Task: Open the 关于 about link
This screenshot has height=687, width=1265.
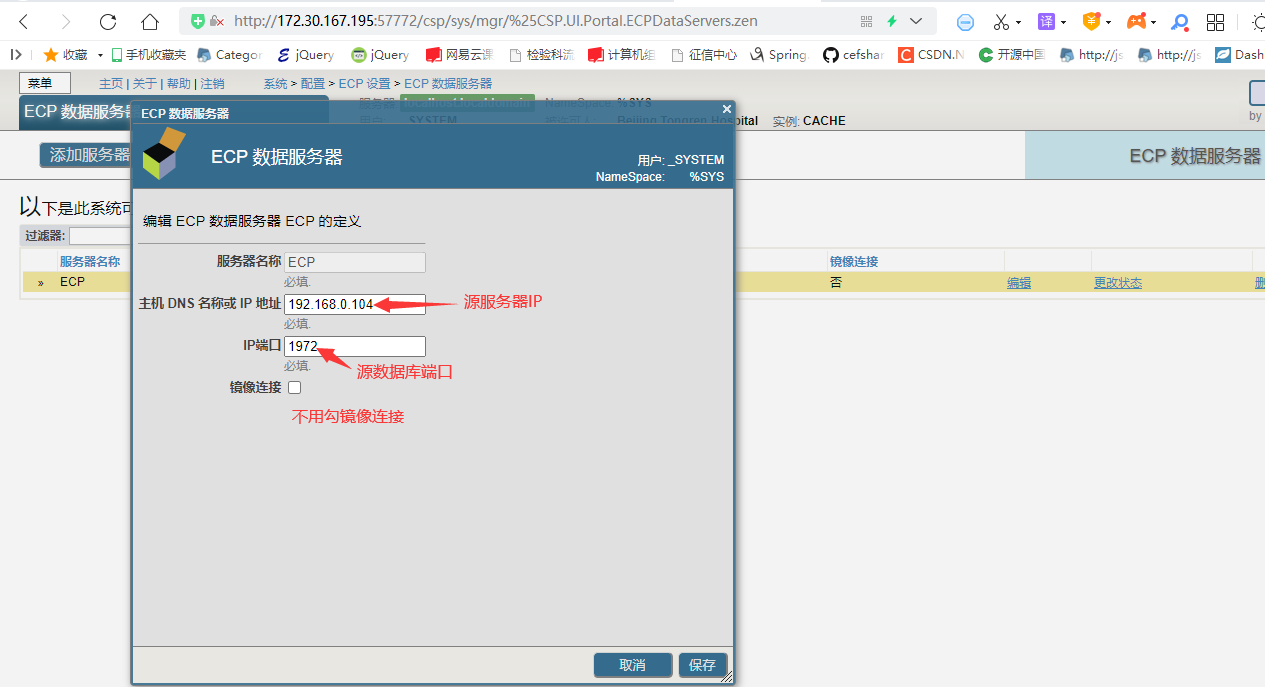Action: (x=145, y=84)
